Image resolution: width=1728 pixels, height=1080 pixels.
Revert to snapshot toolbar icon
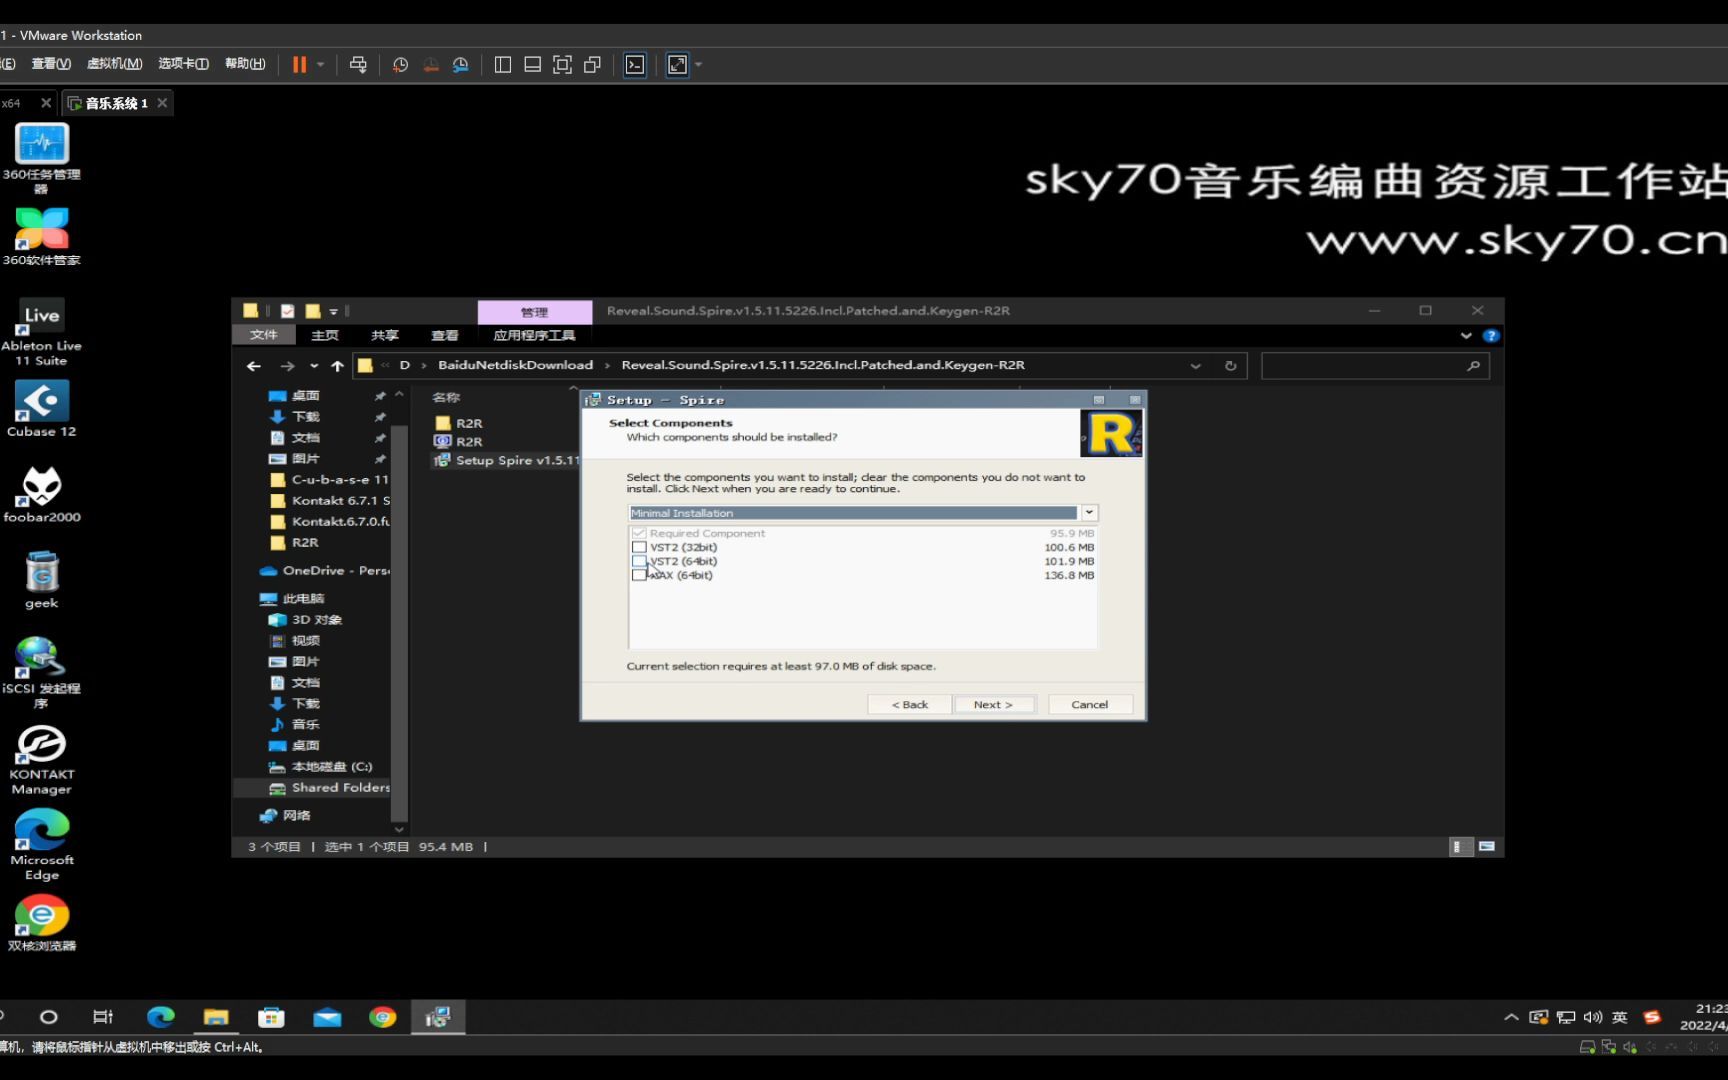pos(431,64)
